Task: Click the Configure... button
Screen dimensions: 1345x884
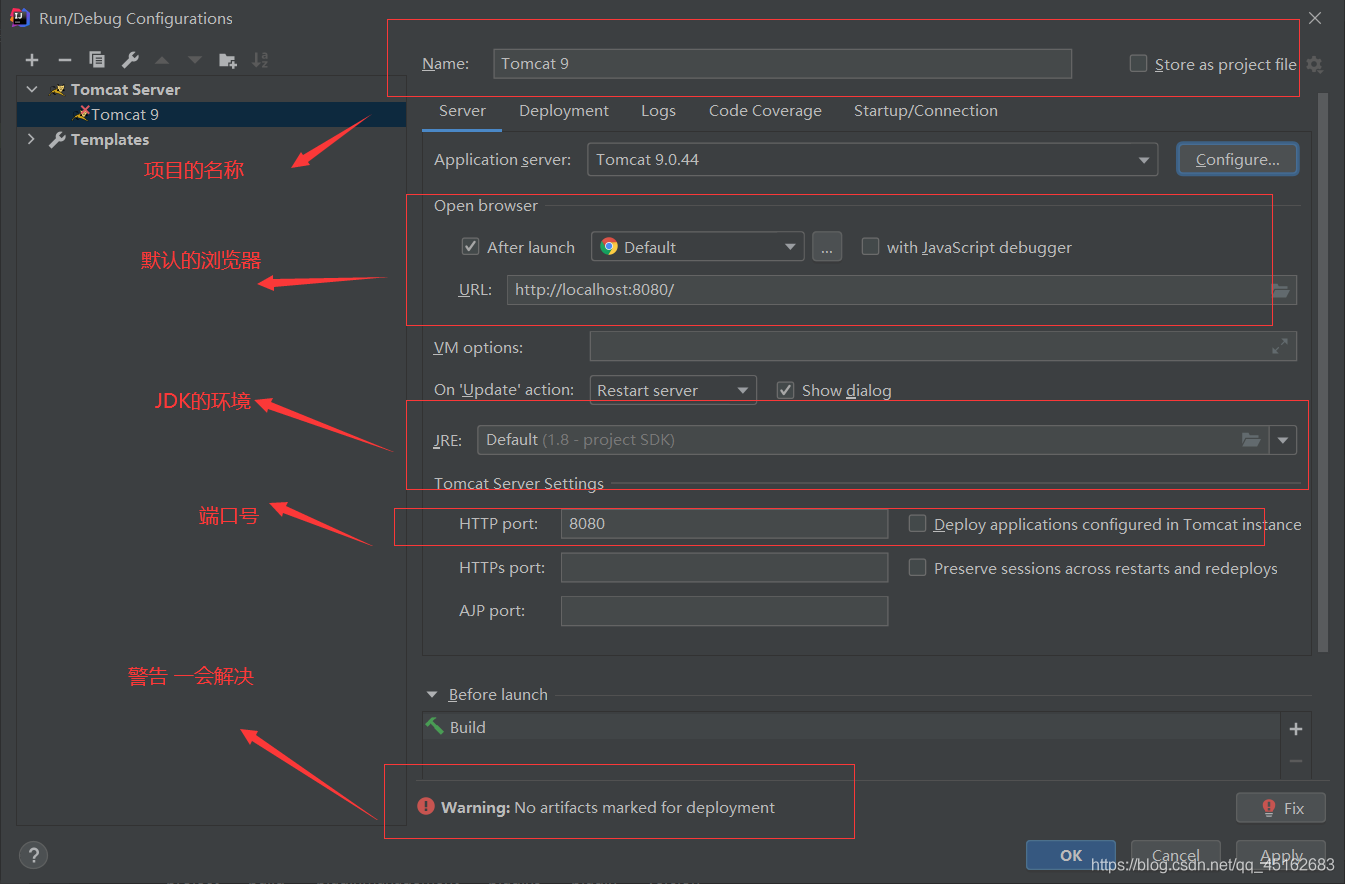Action: 1238,159
